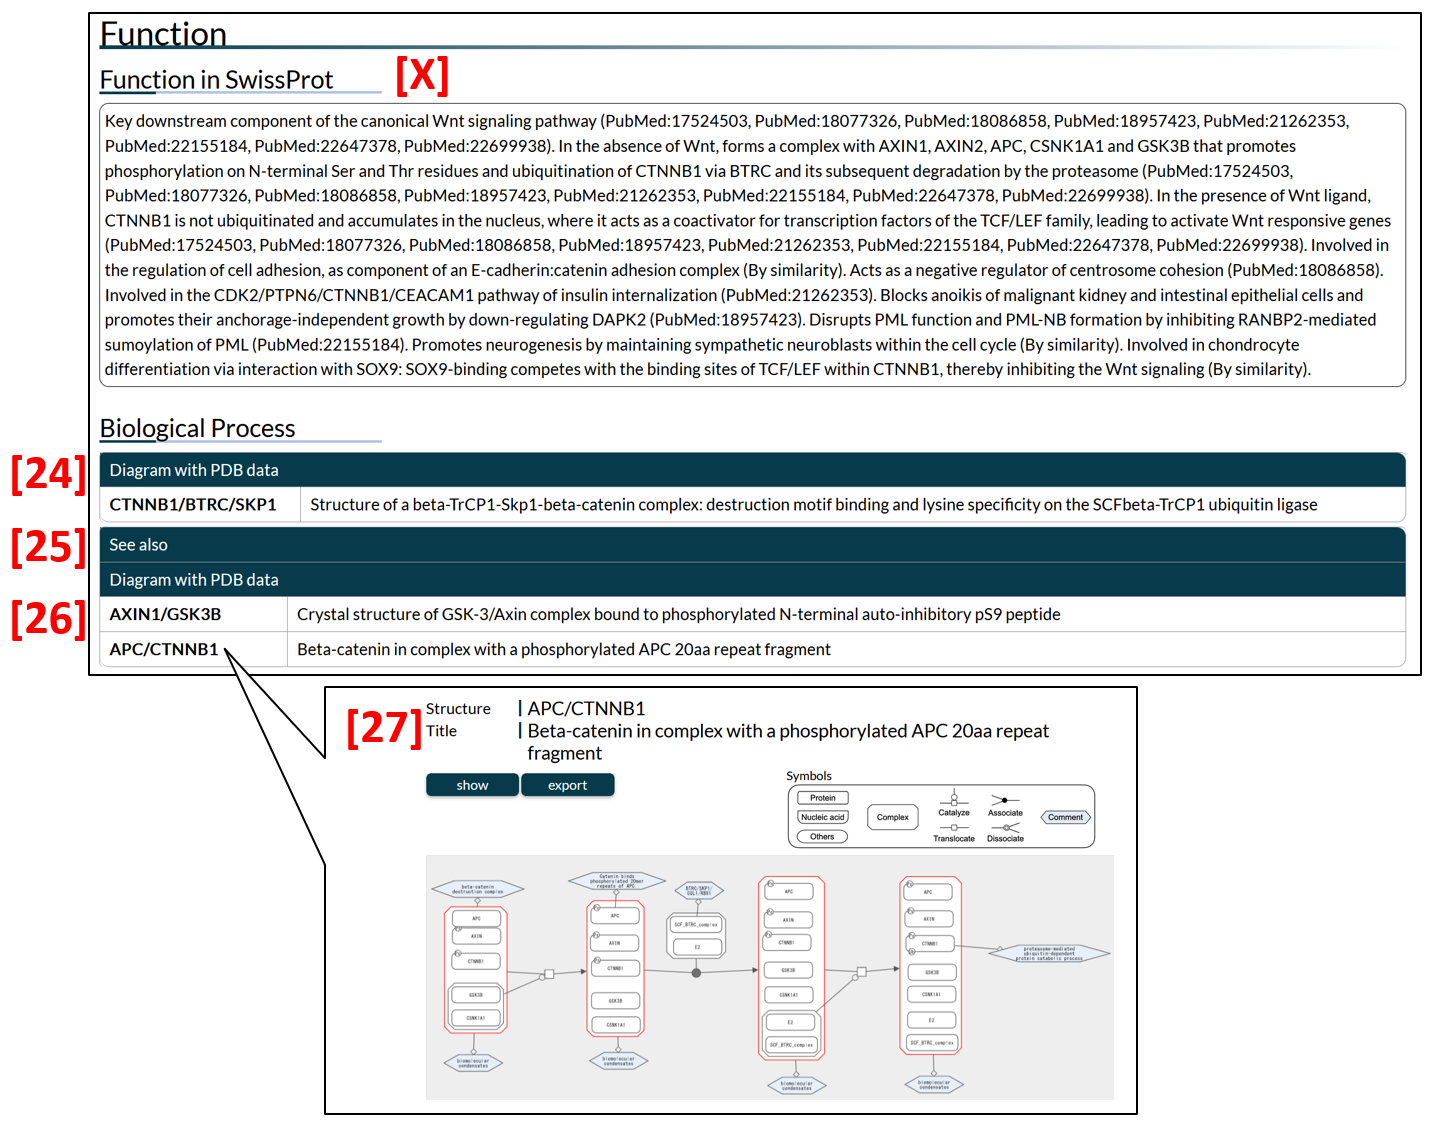The image size is (1431, 1132).
Task: Click the Translocate symbol in the legend
Action: coord(954,833)
